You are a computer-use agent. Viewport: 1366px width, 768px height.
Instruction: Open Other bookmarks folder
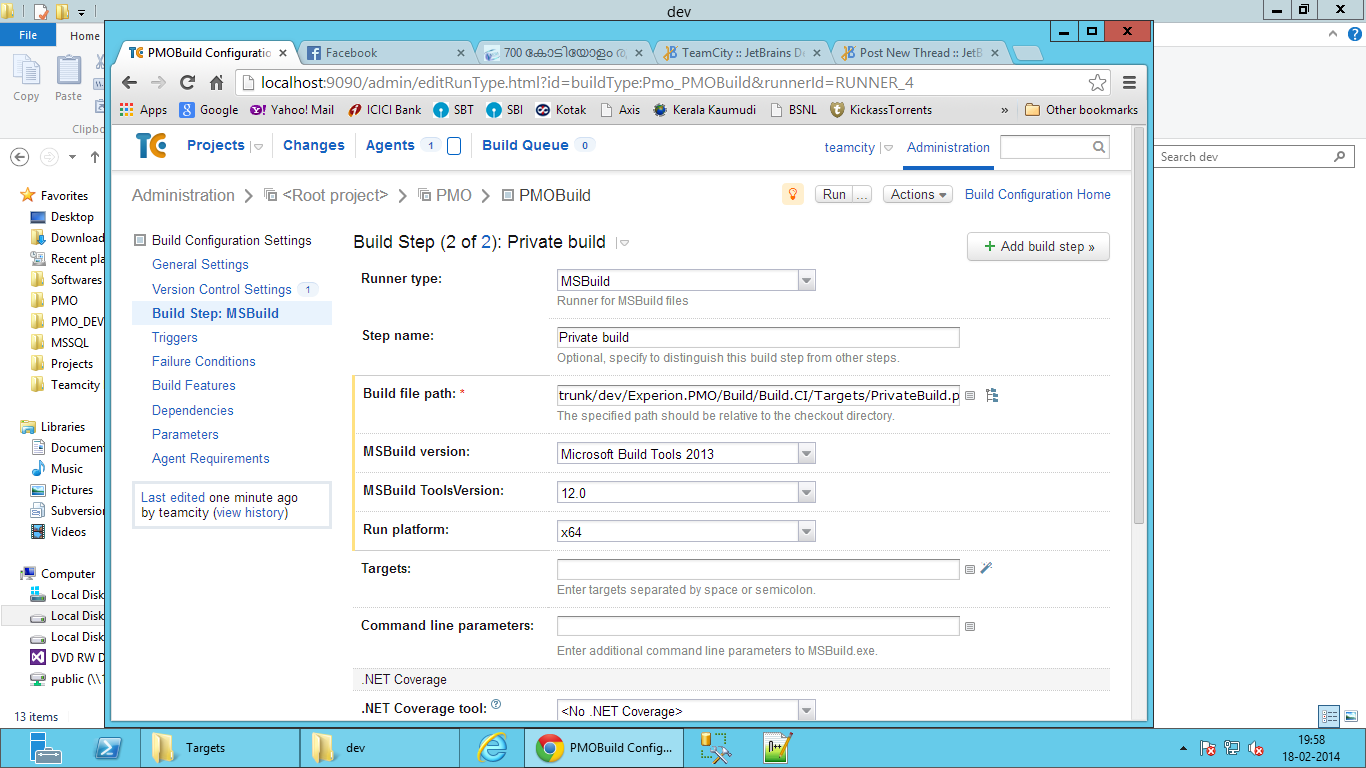tap(1082, 110)
